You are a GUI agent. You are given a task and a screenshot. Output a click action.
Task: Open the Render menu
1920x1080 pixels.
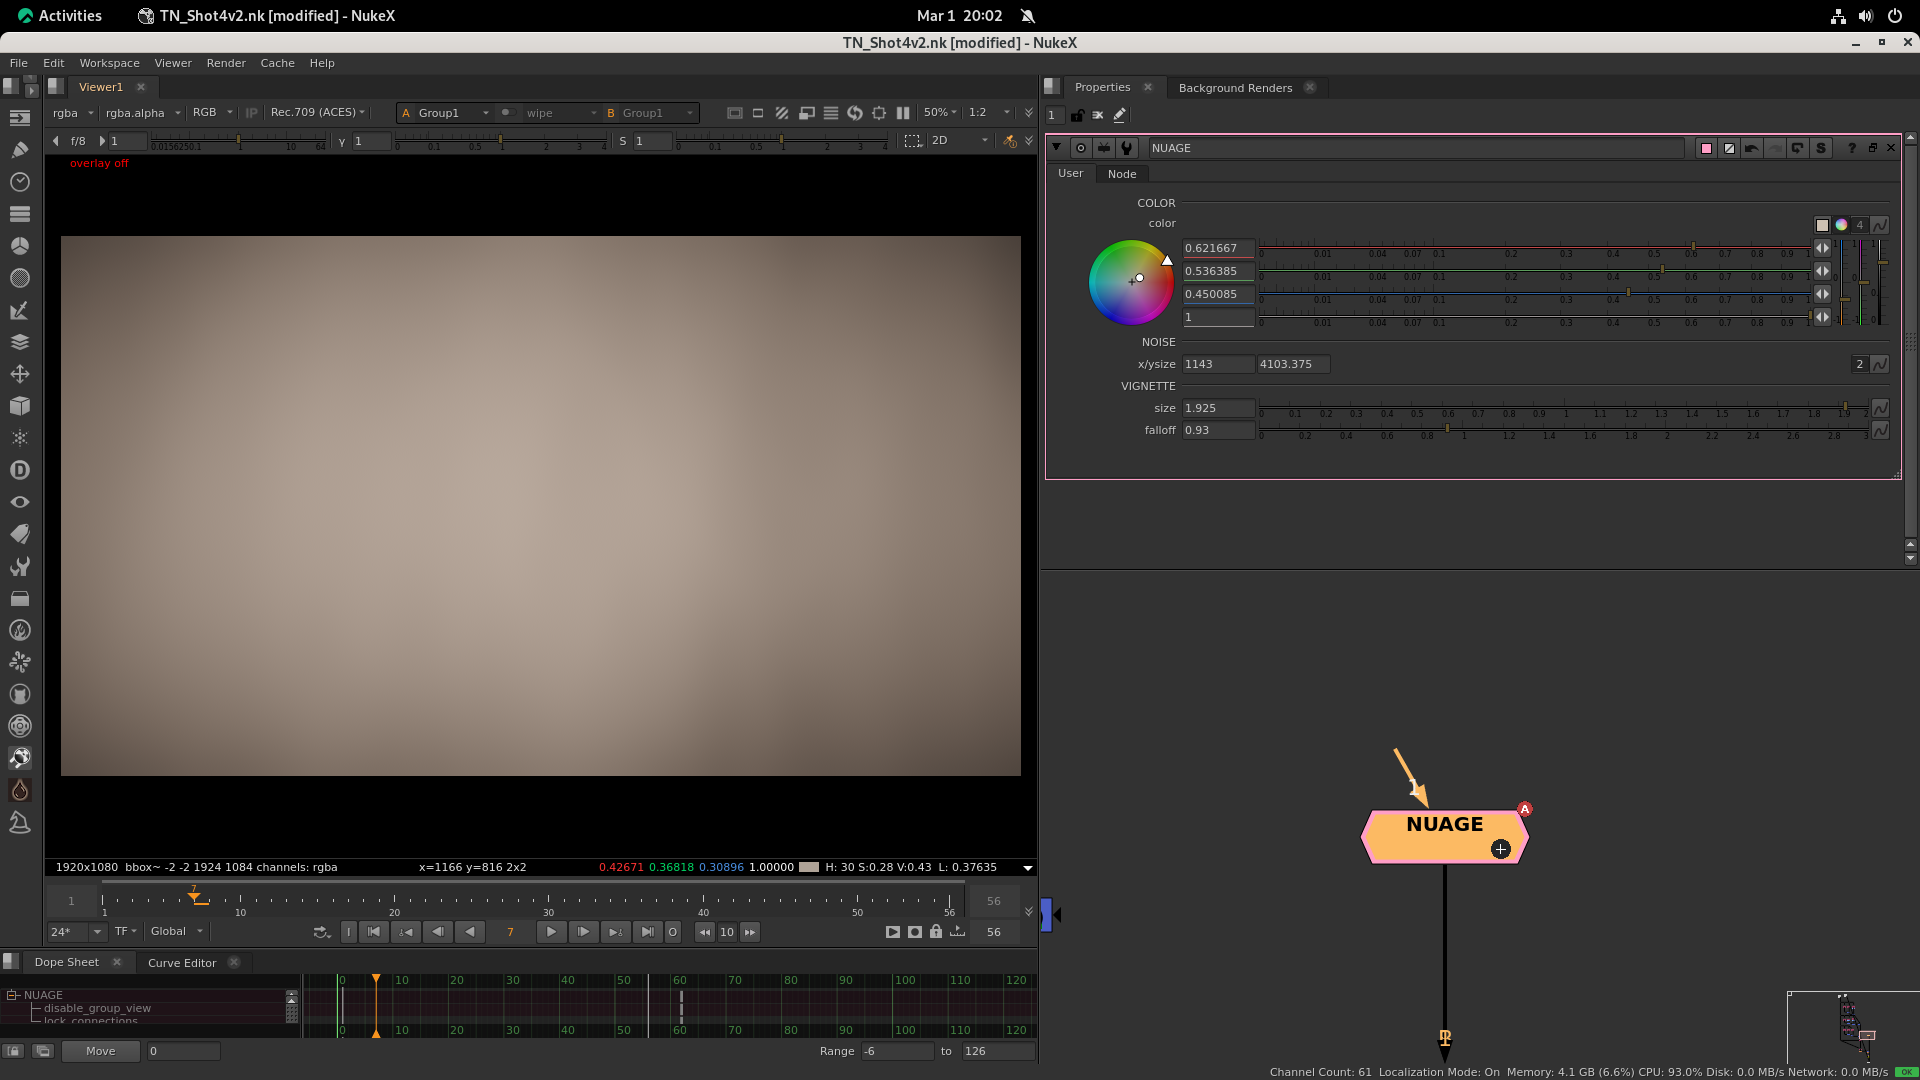[226, 63]
